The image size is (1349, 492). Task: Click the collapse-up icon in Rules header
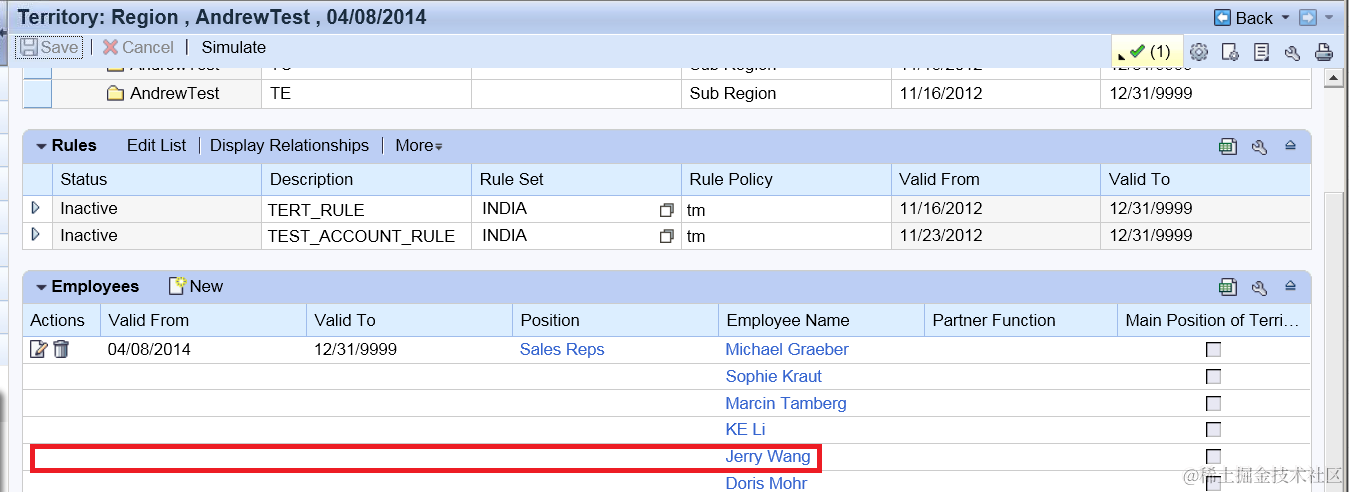[1290, 146]
